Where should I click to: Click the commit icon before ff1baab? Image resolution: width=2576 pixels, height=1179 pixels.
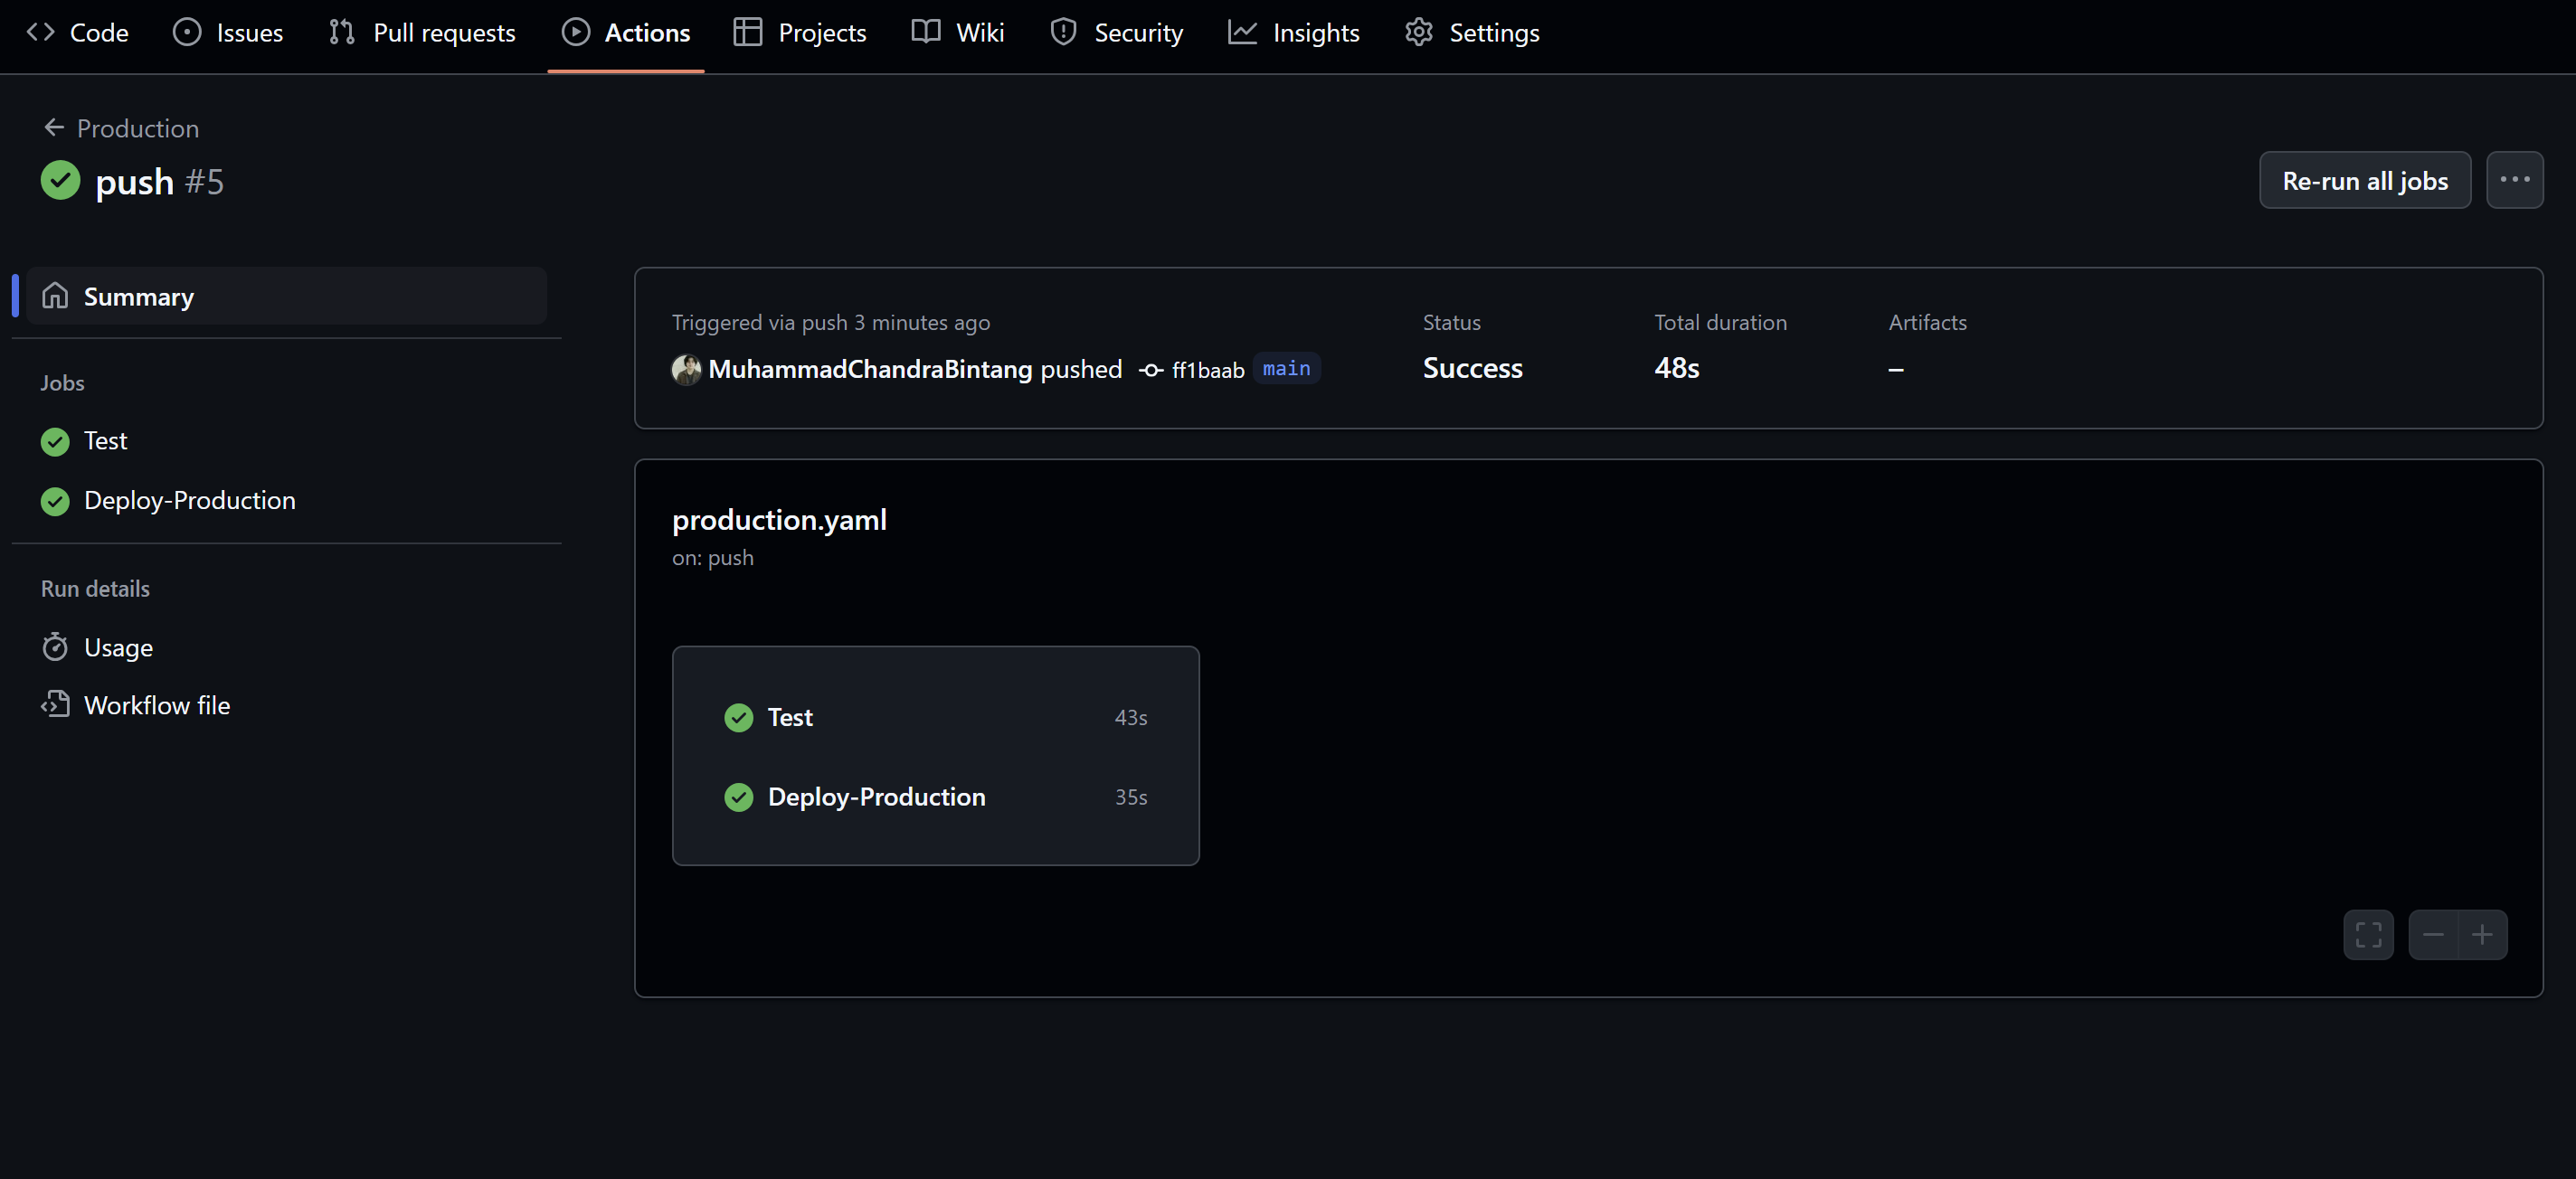1151,370
